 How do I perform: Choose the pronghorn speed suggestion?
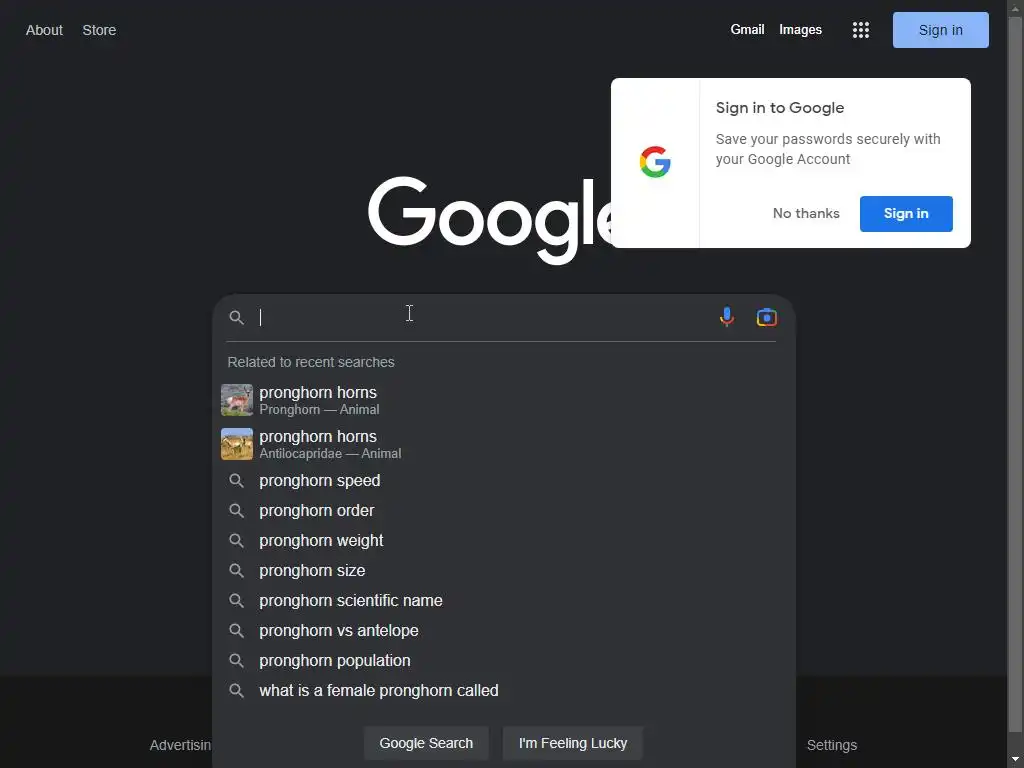504,481
